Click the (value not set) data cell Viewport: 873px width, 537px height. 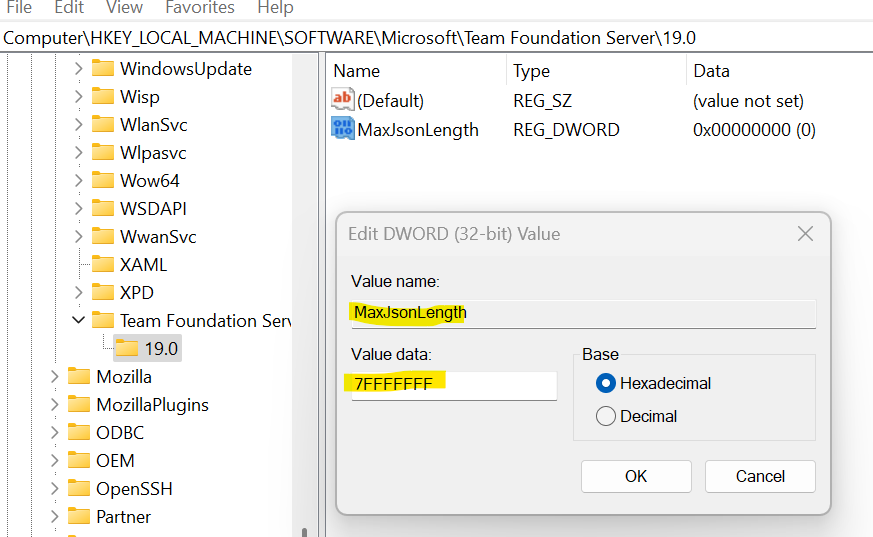coord(748,101)
